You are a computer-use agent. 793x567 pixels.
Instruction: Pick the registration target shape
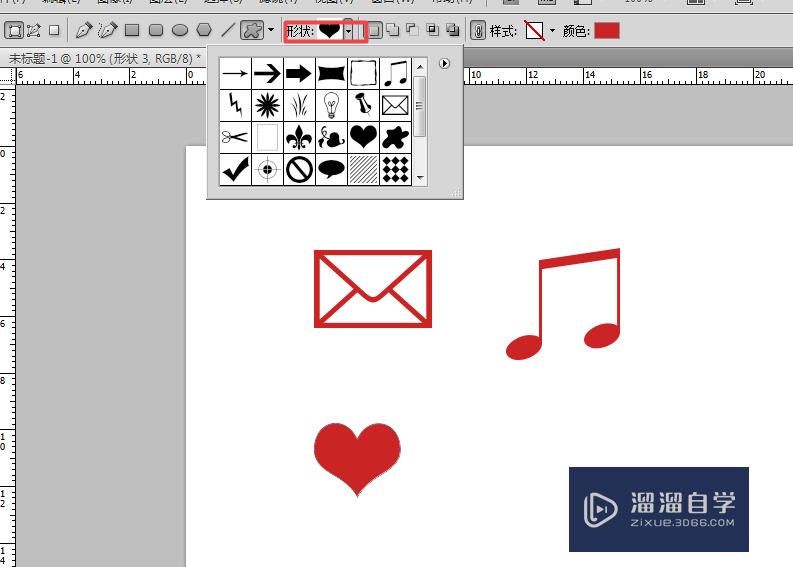tap(267, 169)
